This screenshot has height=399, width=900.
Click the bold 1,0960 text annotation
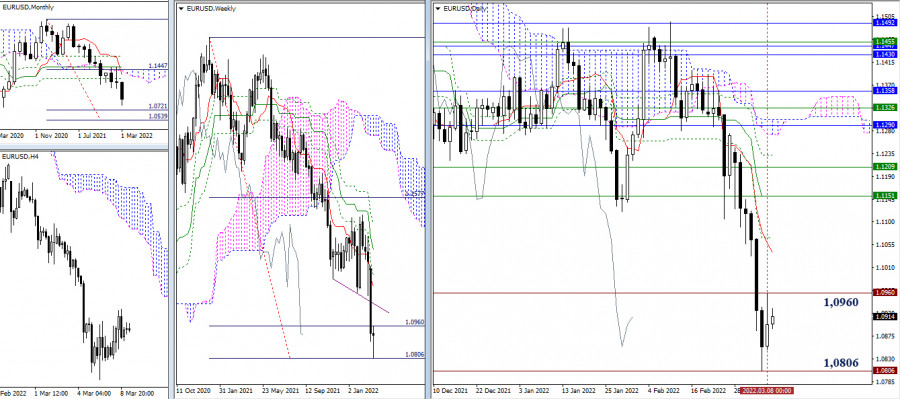[841, 302]
